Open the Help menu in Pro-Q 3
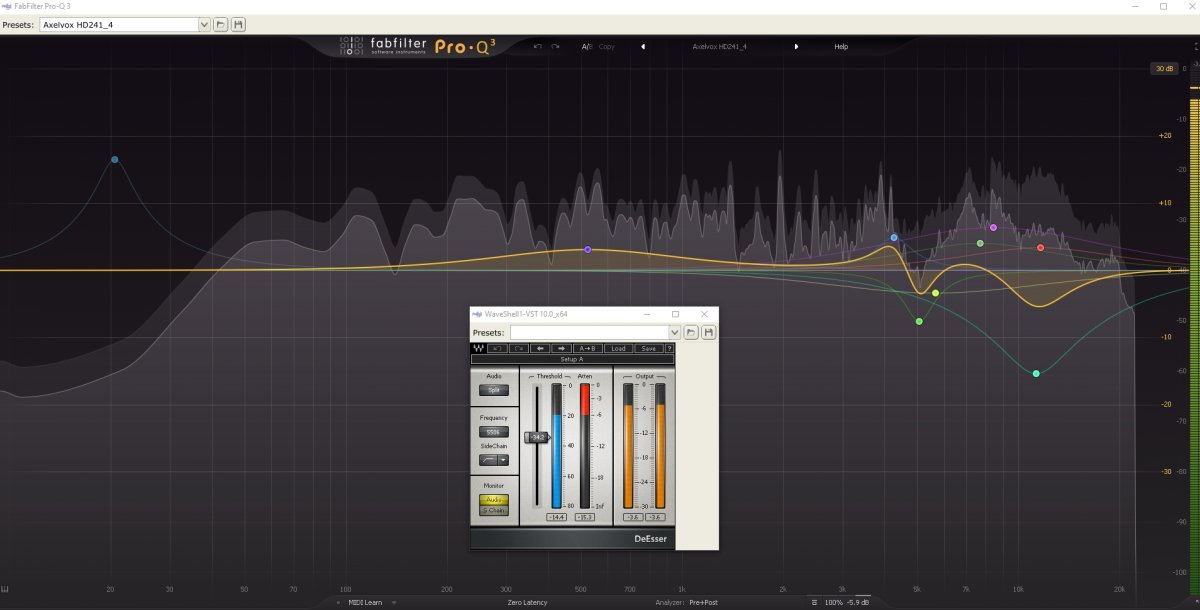This screenshot has width=1200, height=610. tap(841, 46)
